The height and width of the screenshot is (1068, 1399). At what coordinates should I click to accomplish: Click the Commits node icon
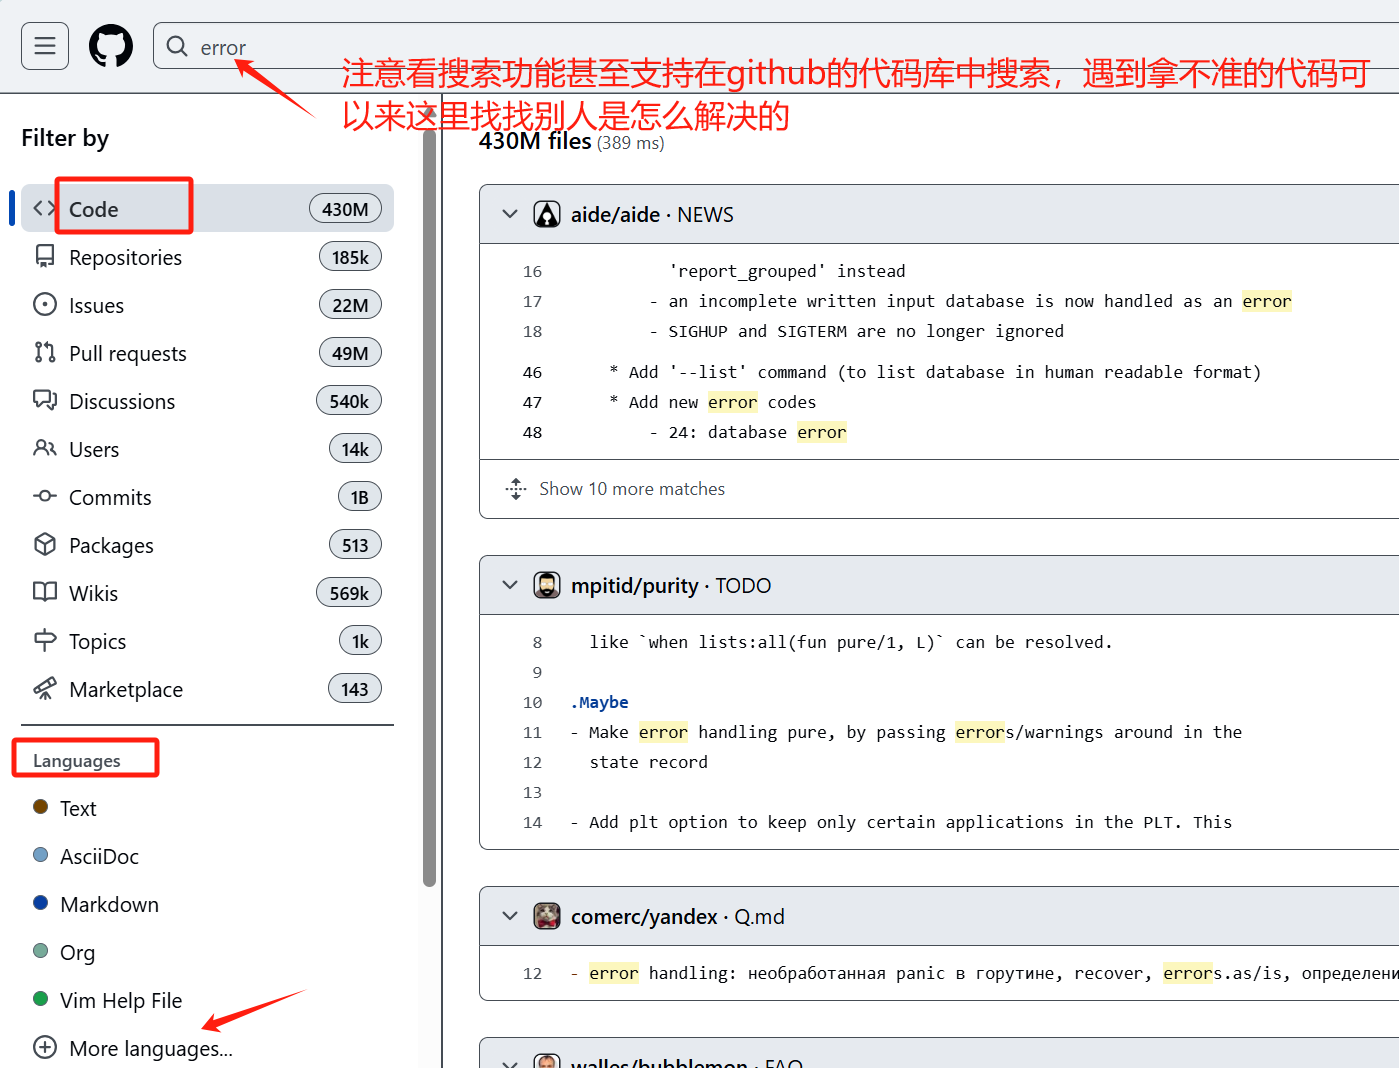tap(45, 496)
